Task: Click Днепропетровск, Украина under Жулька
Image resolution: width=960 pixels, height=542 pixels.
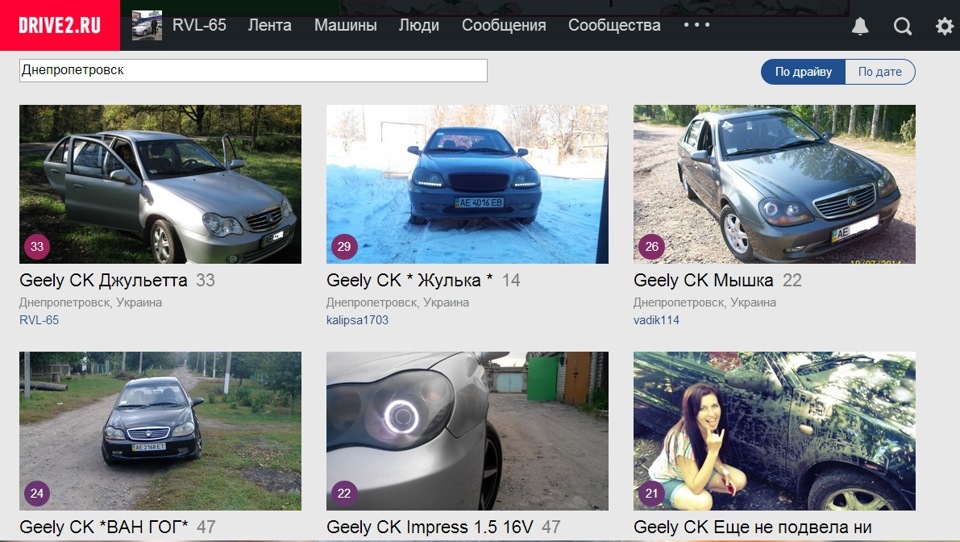Action: 398,303
